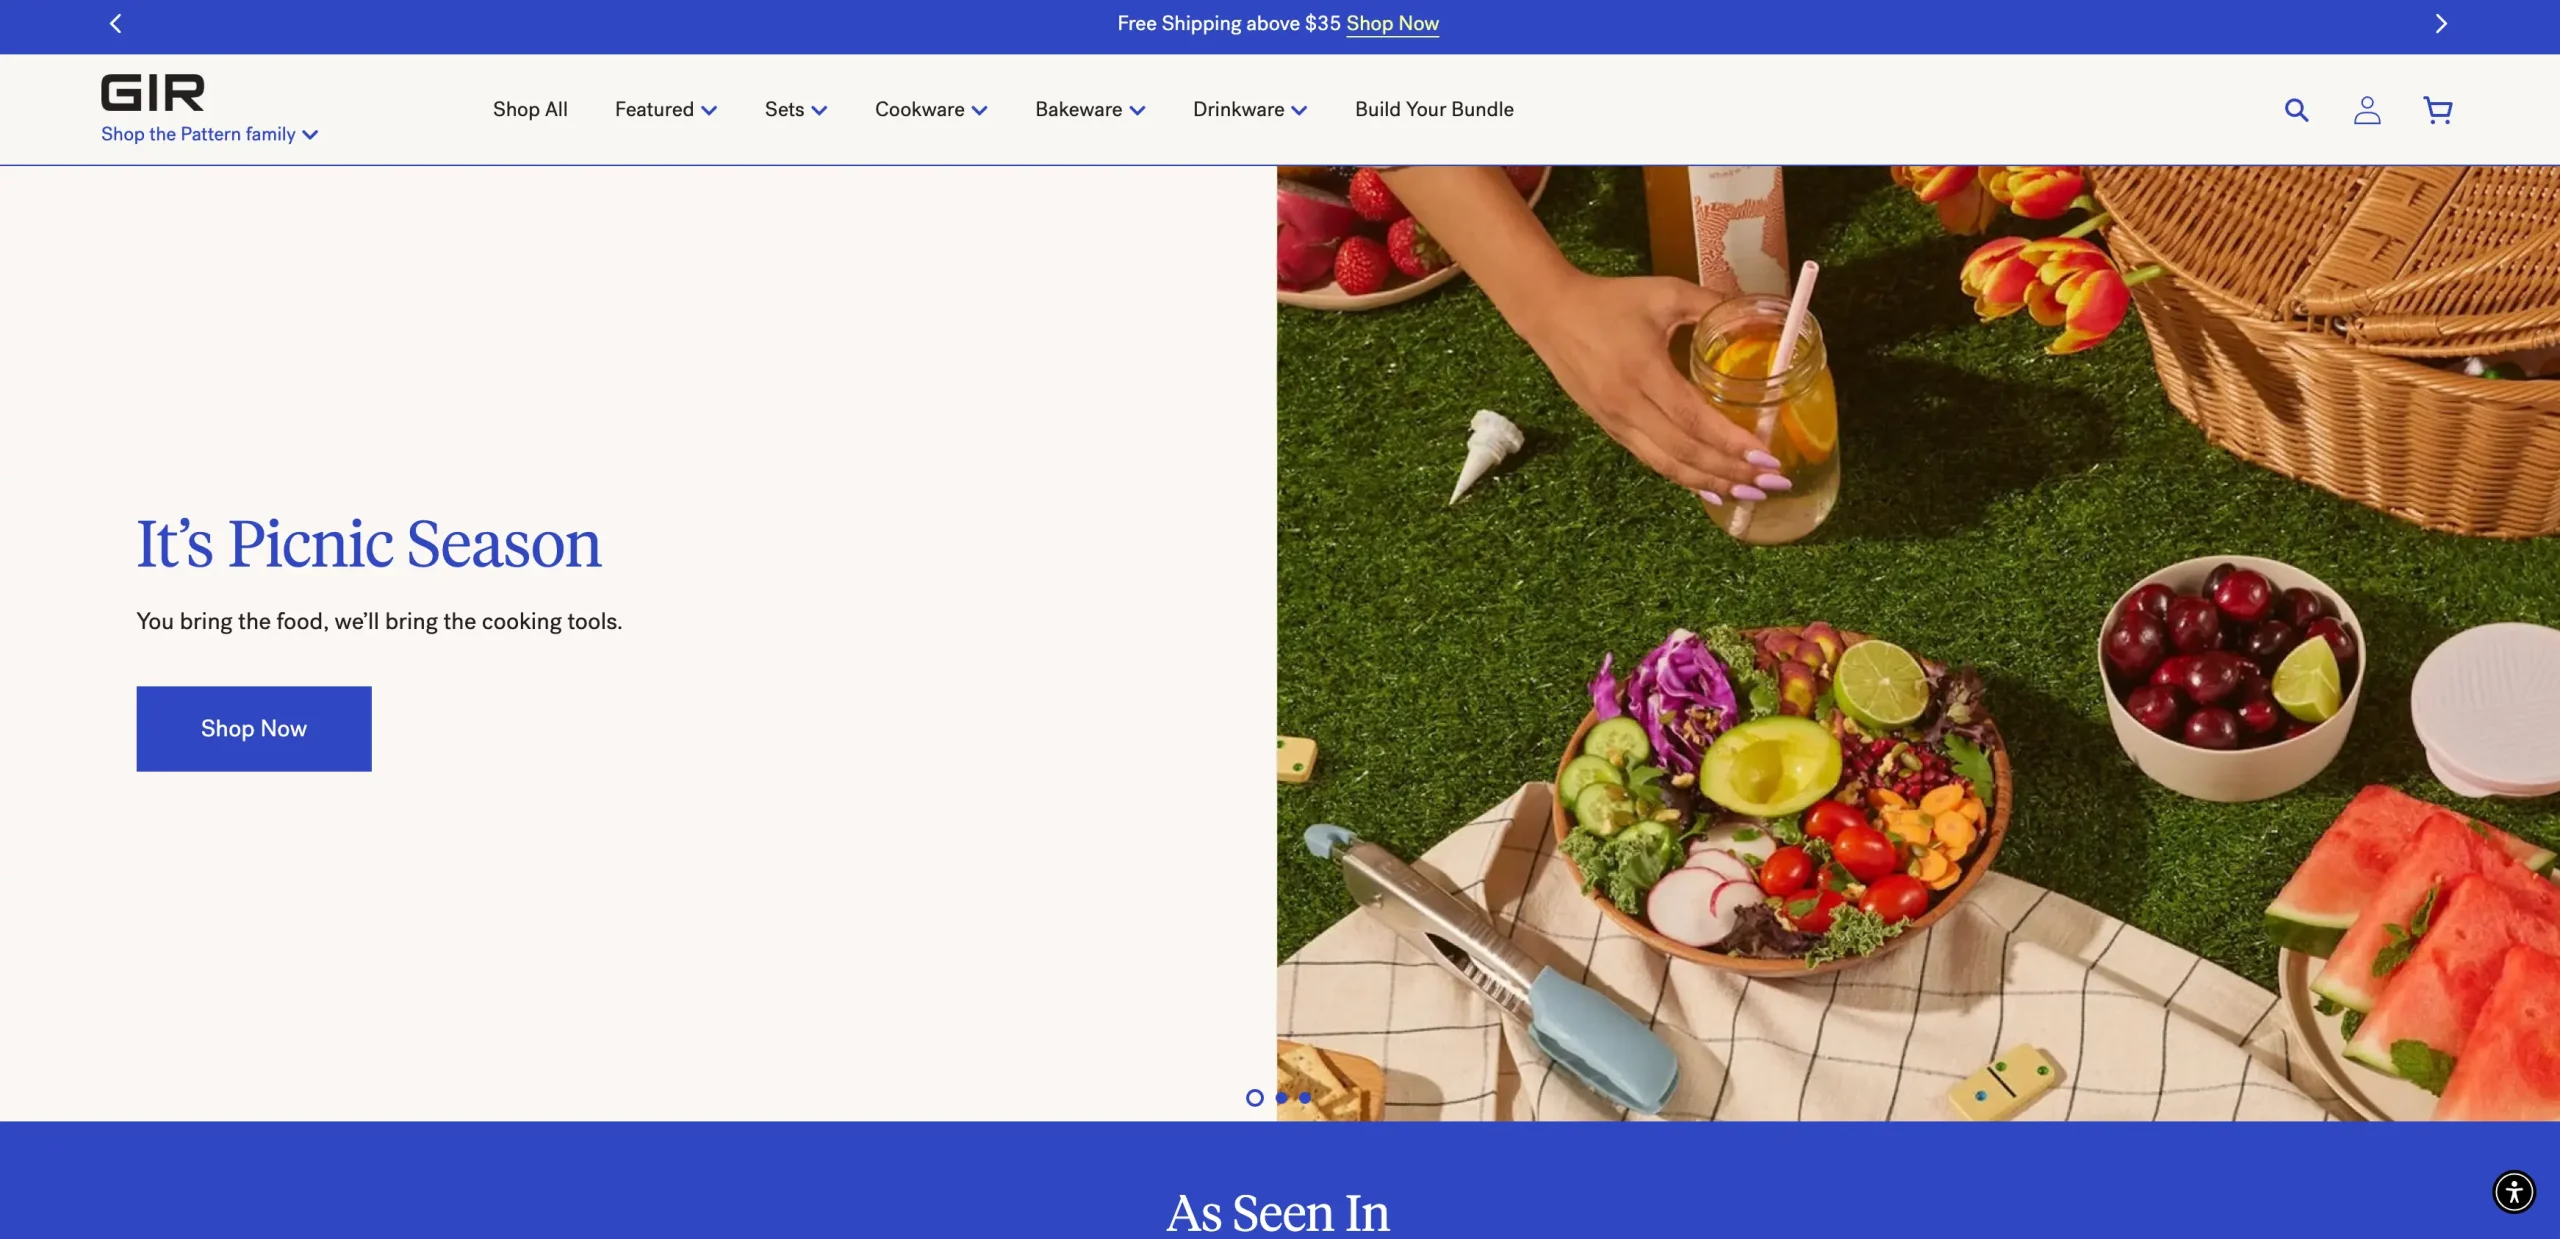The width and height of the screenshot is (2560, 1239).
Task: Click the It's Picnic Season heading
Action: pyautogui.click(x=369, y=545)
